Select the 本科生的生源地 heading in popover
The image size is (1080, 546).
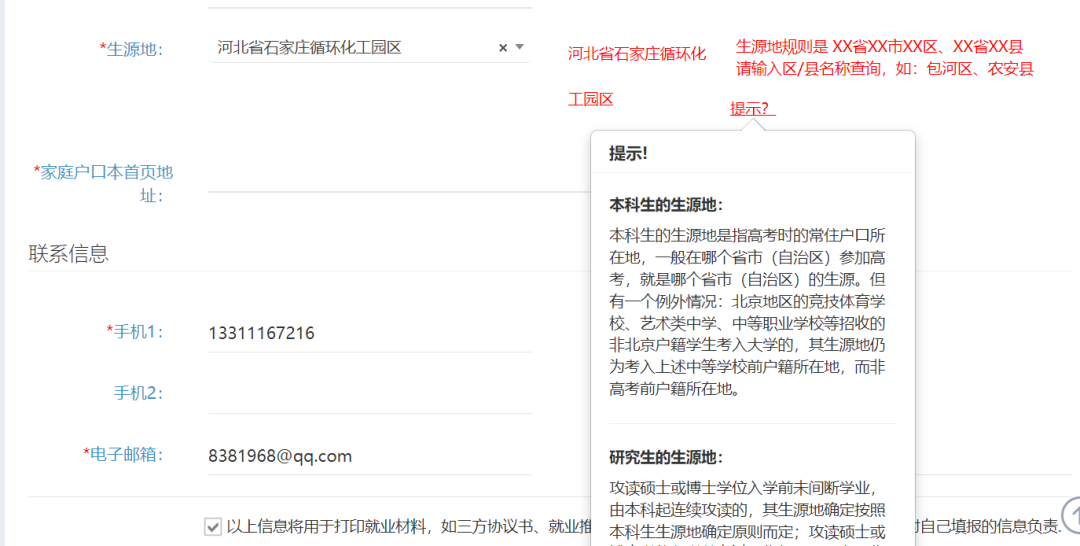click(666, 205)
